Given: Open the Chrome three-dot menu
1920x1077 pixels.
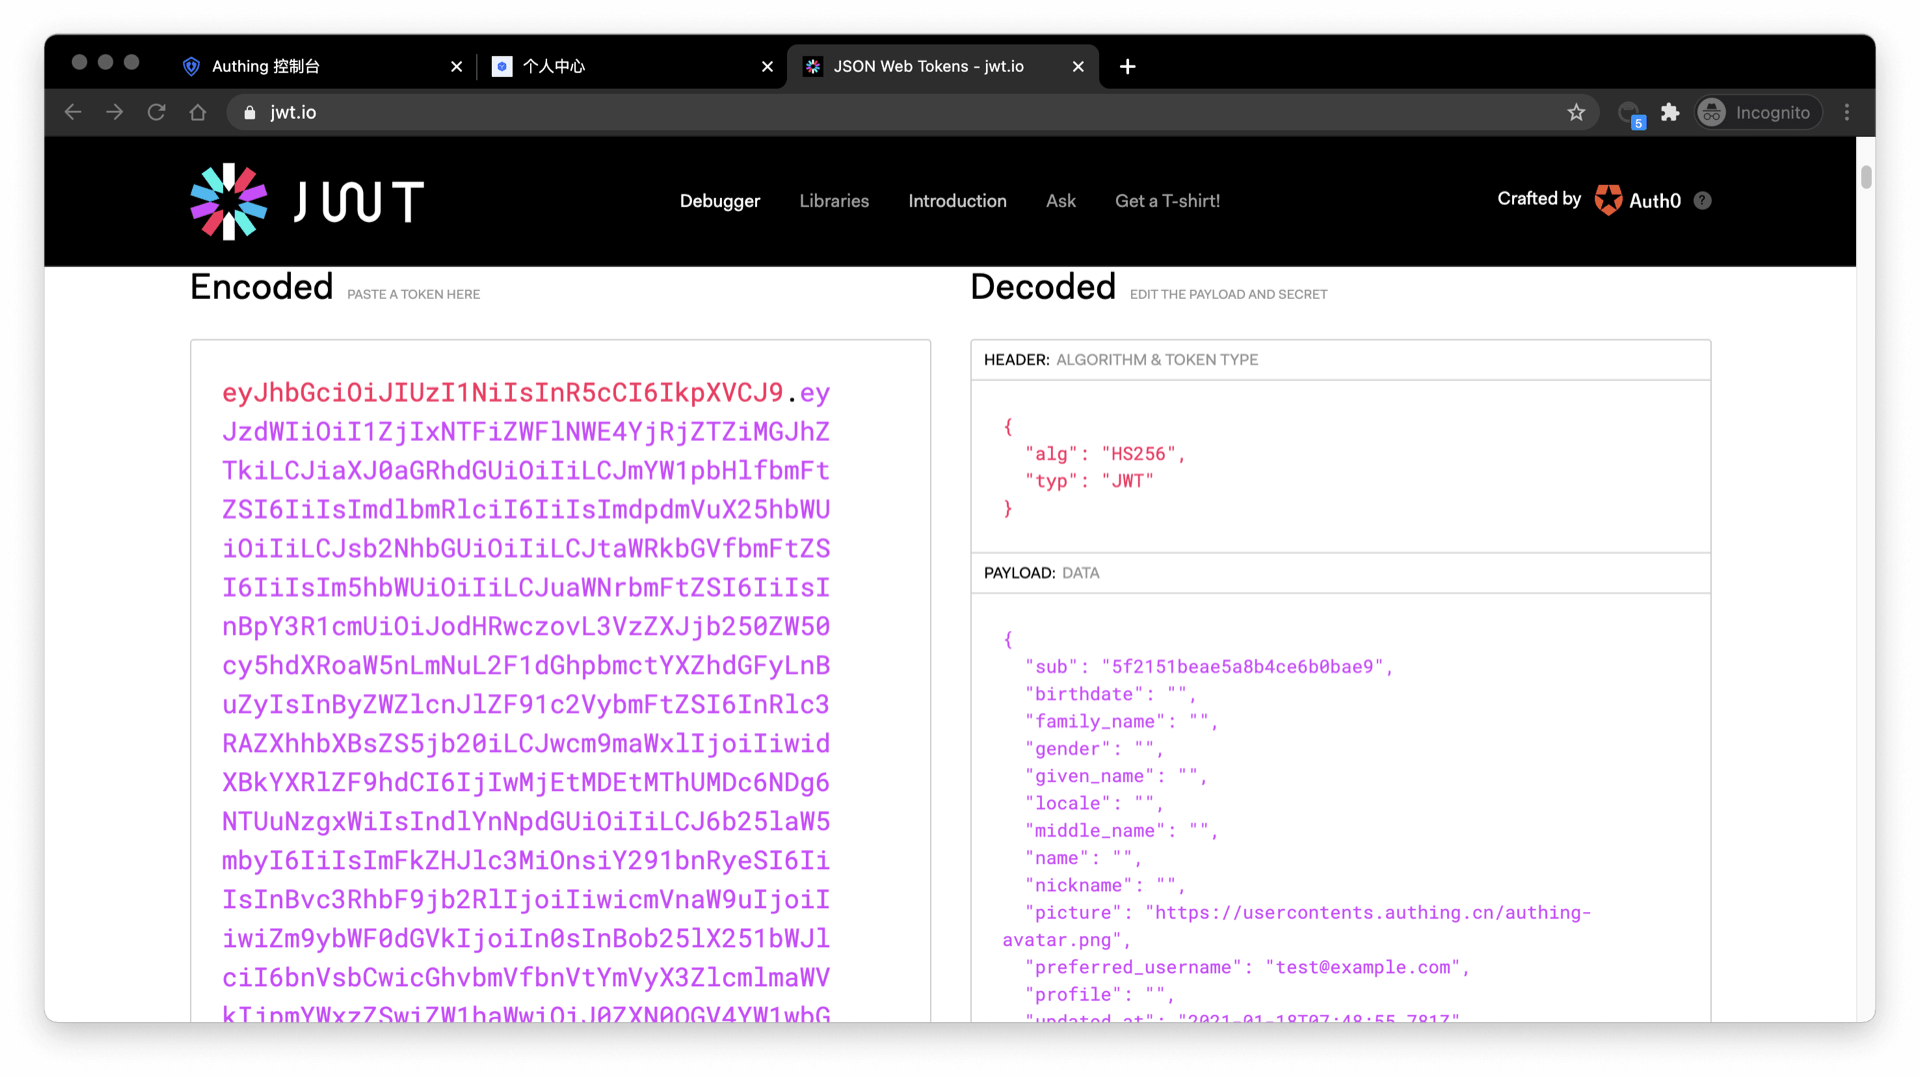Looking at the screenshot, I should [x=1847, y=112].
